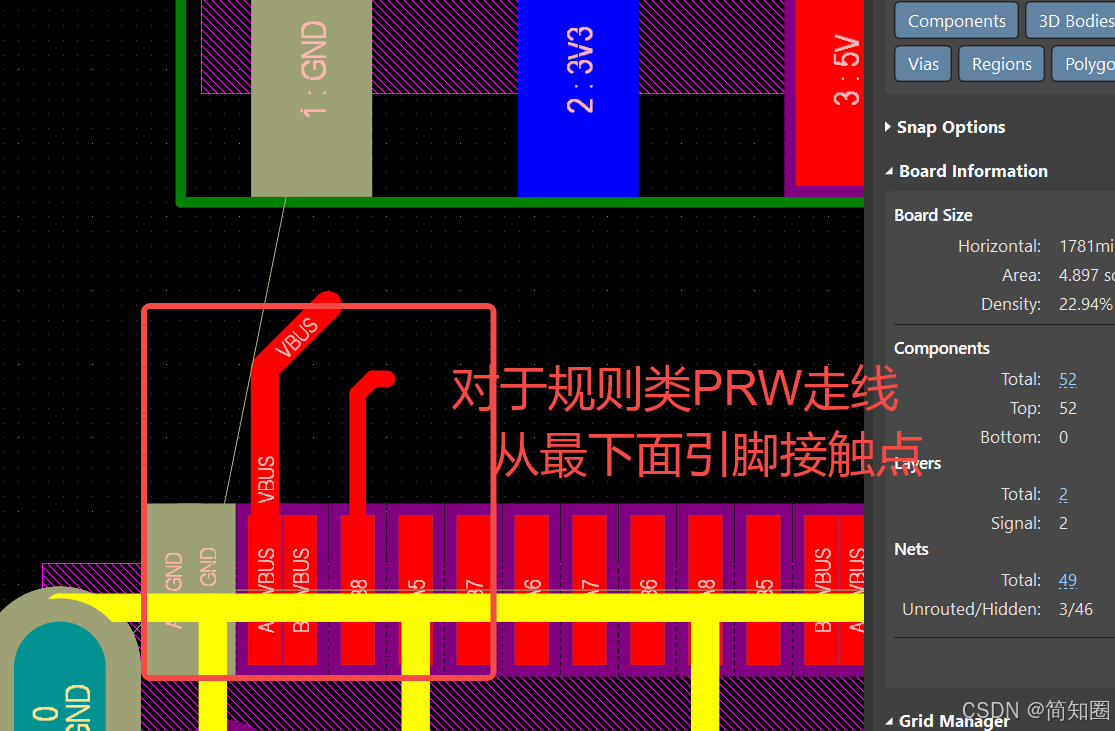Collapse the Grid Manager section
Image resolution: width=1115 pixels, height=731 pixels.
[x=889, y=721]
